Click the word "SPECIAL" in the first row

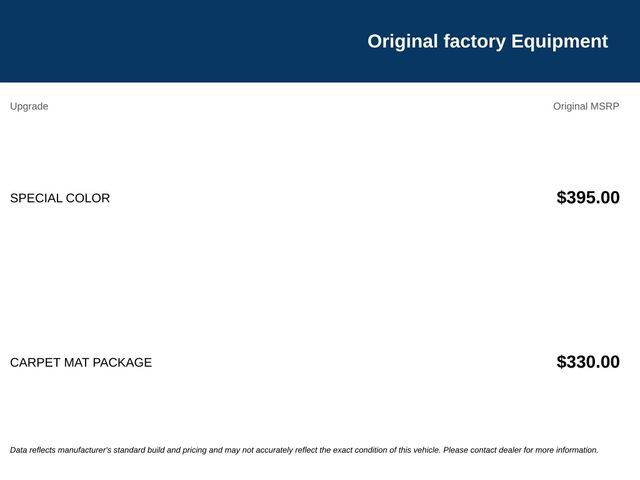pyautogui.click(x=36, y=198)
